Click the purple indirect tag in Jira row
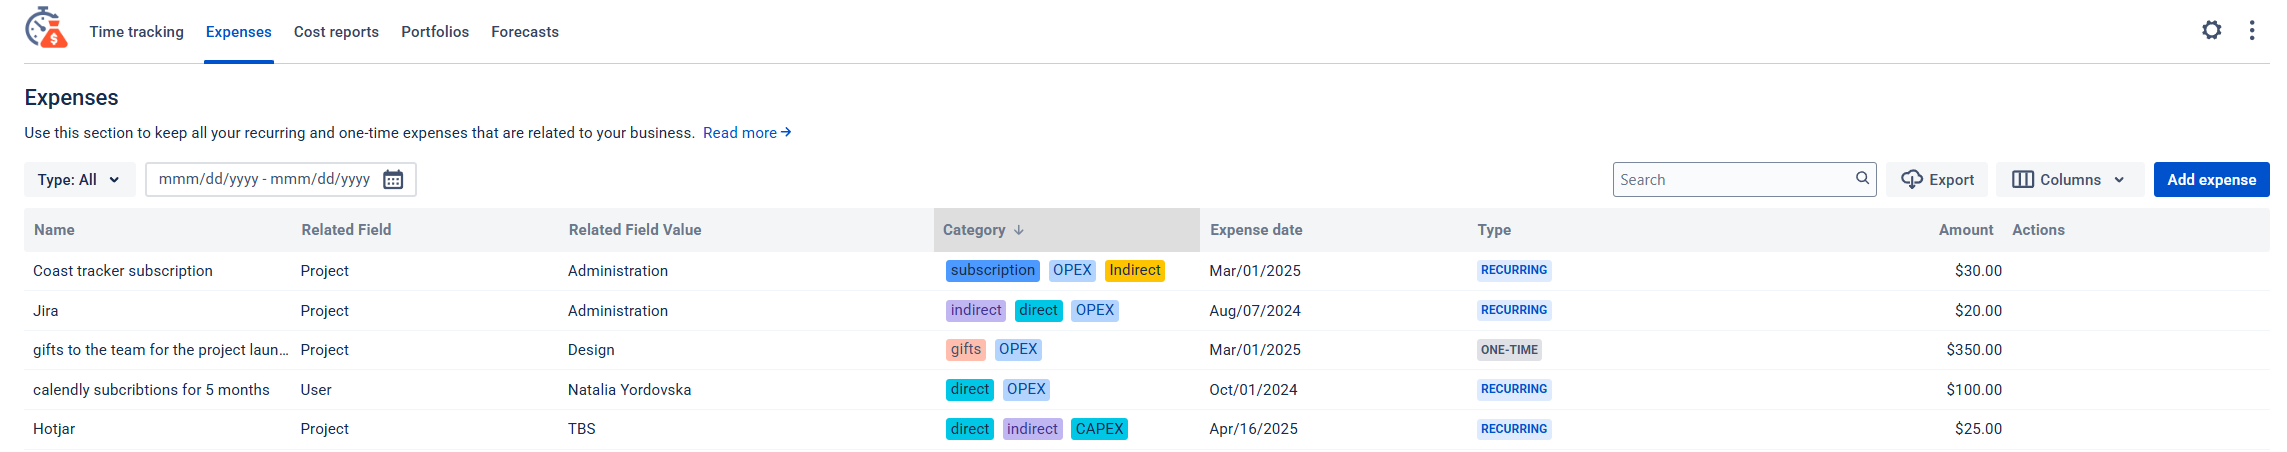The height and width of the screenshot is (452, 2287). click(x=976, y=310)
